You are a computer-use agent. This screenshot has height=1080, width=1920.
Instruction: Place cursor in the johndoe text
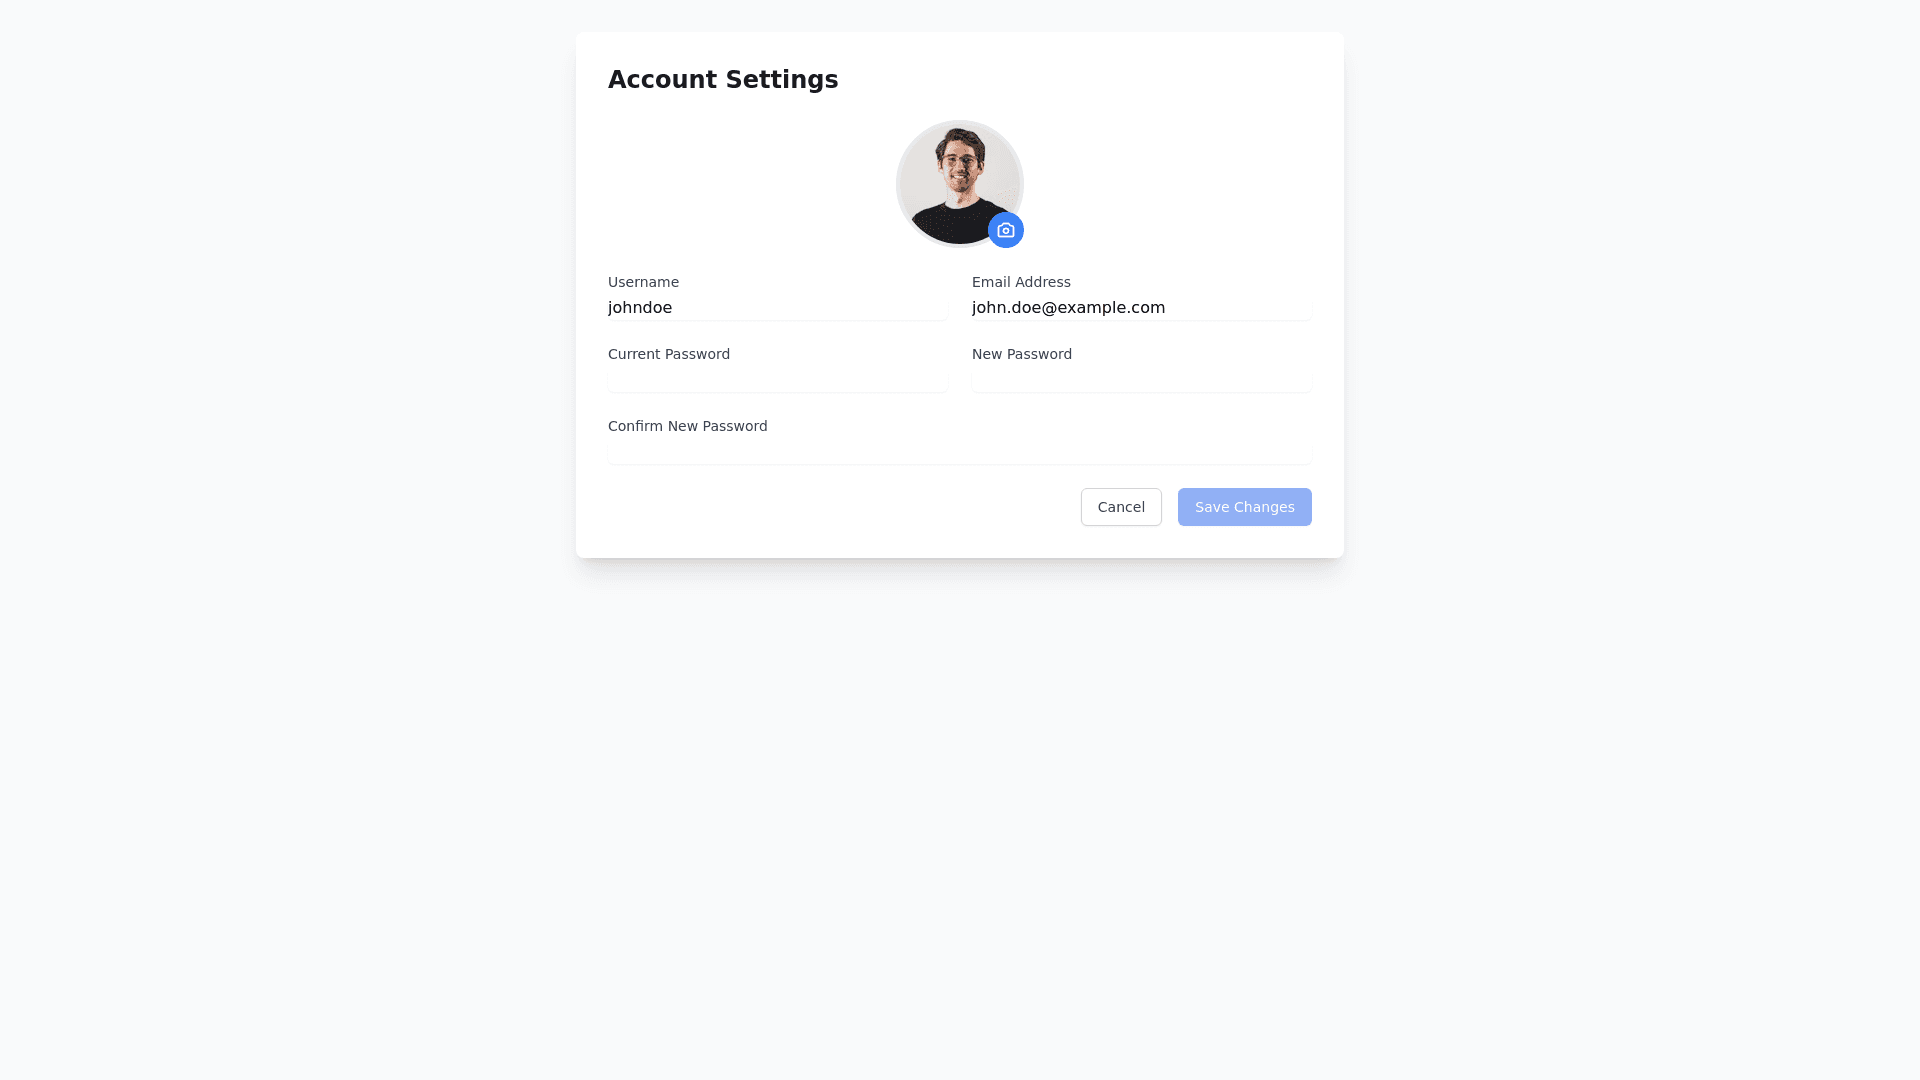point(640,308)
